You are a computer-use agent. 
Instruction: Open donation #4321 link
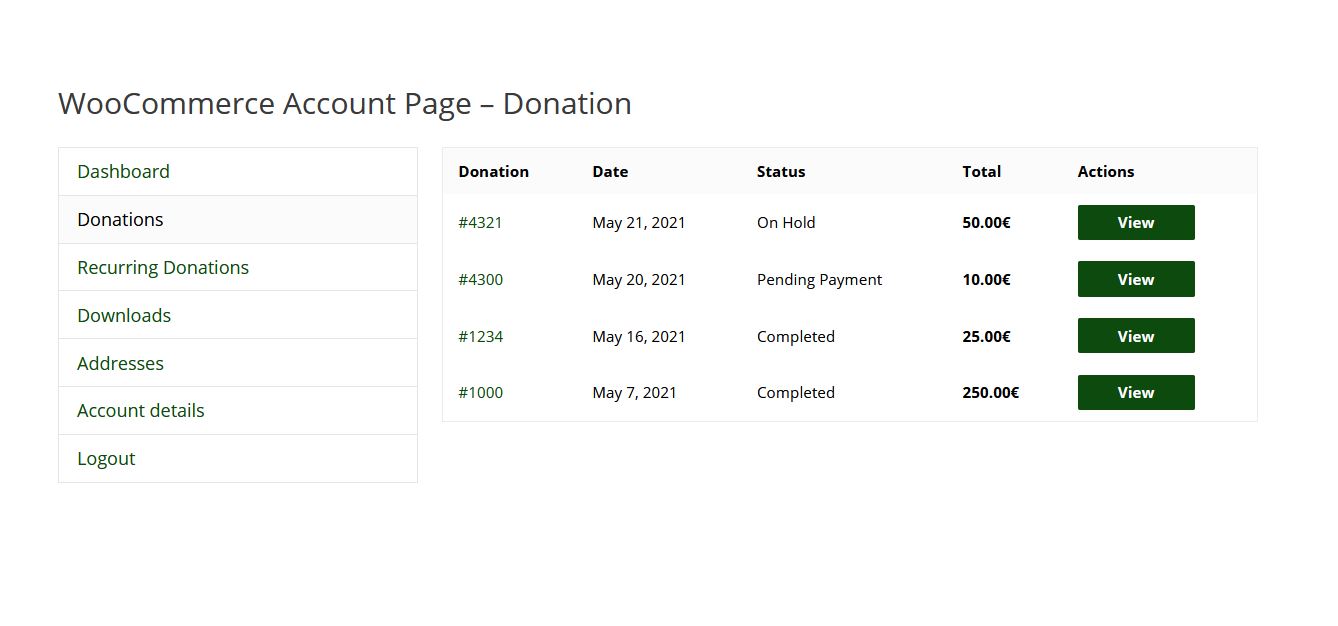(x=480, y=223)
